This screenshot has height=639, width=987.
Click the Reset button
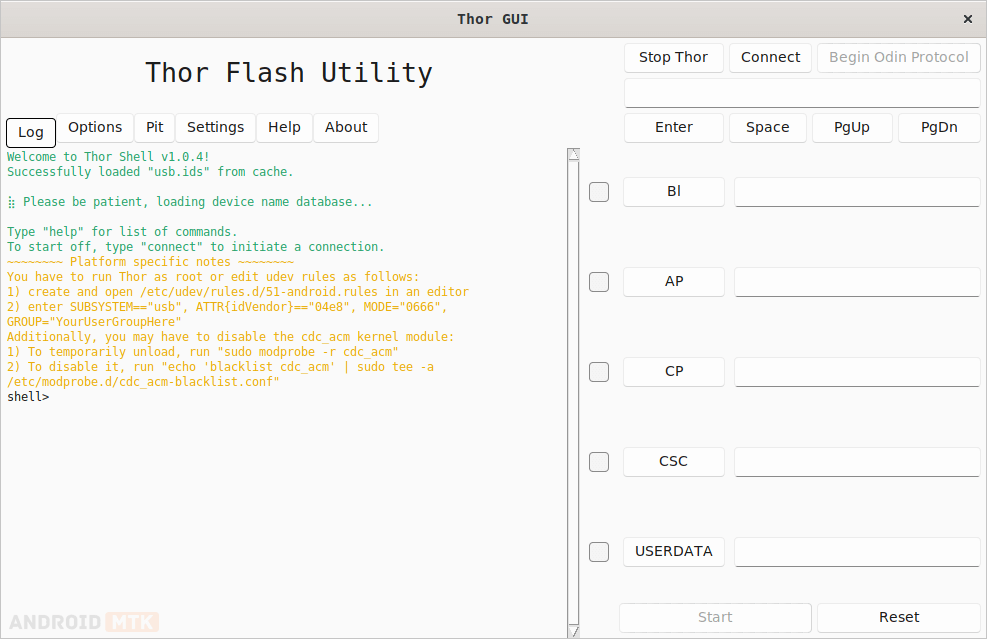click(x=899, y=617)
